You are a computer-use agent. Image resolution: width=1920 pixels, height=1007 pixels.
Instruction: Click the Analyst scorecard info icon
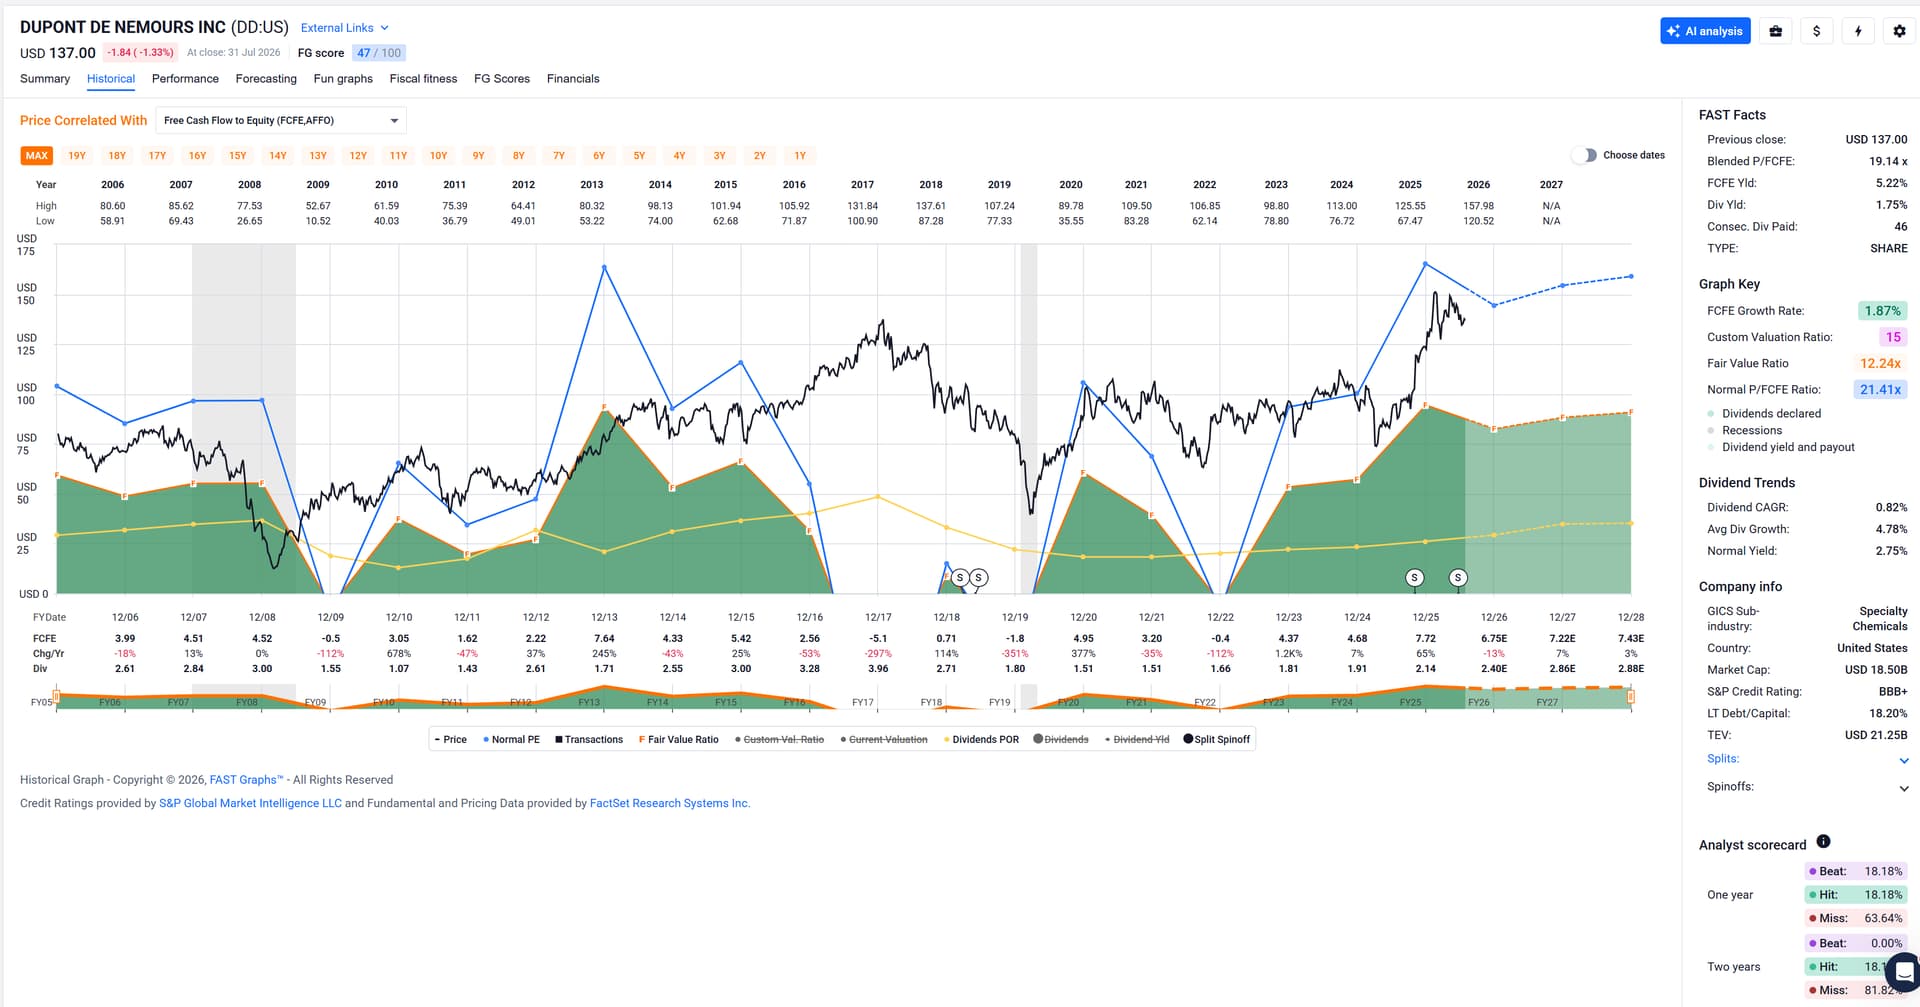point(1823,841)
